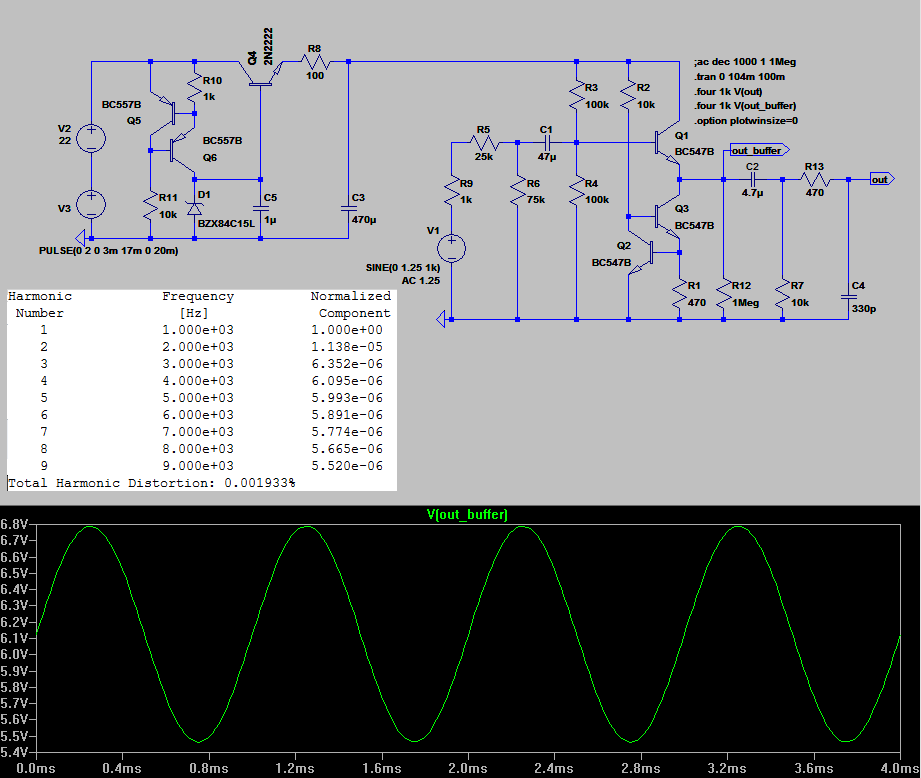Click the '.tran 0 104m 100m' directive
Image resolution: width=921 pixels, height=778 pixels.
point(740,76)
